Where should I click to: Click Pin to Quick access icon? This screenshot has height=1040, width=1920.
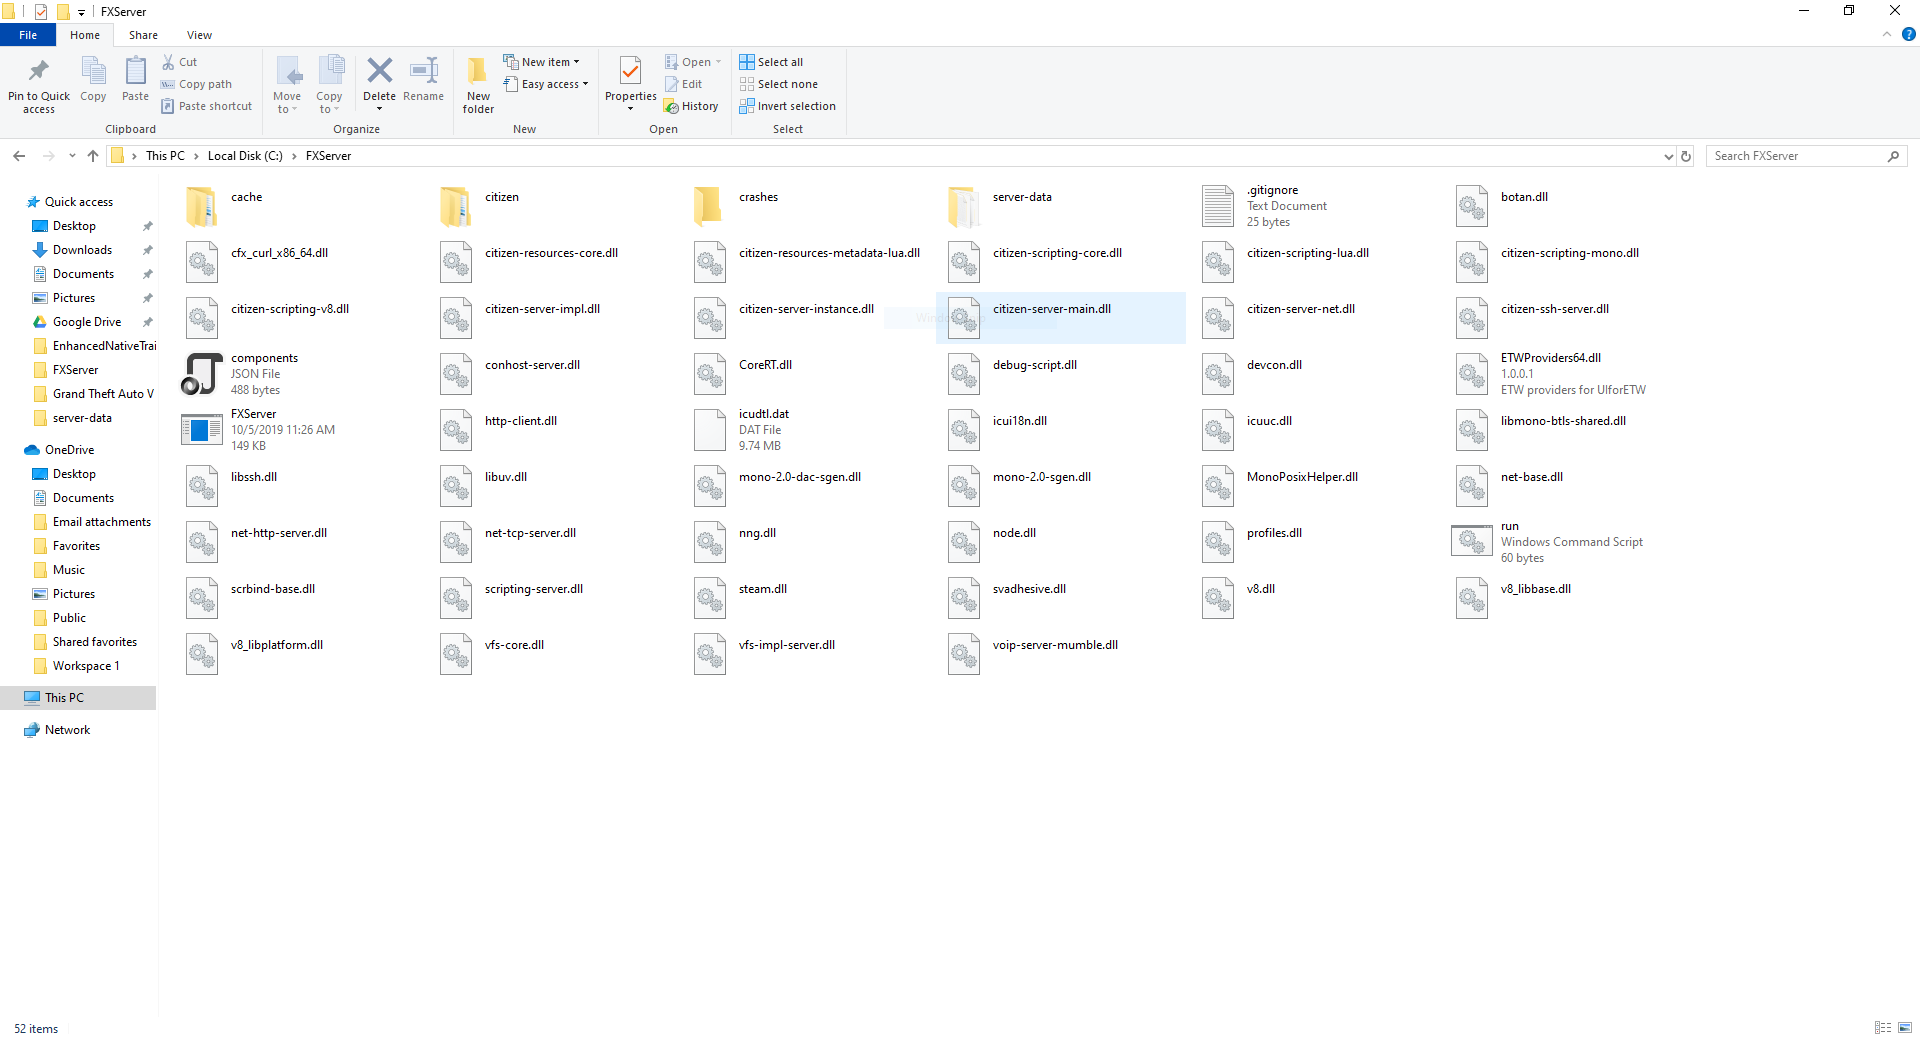39,71
